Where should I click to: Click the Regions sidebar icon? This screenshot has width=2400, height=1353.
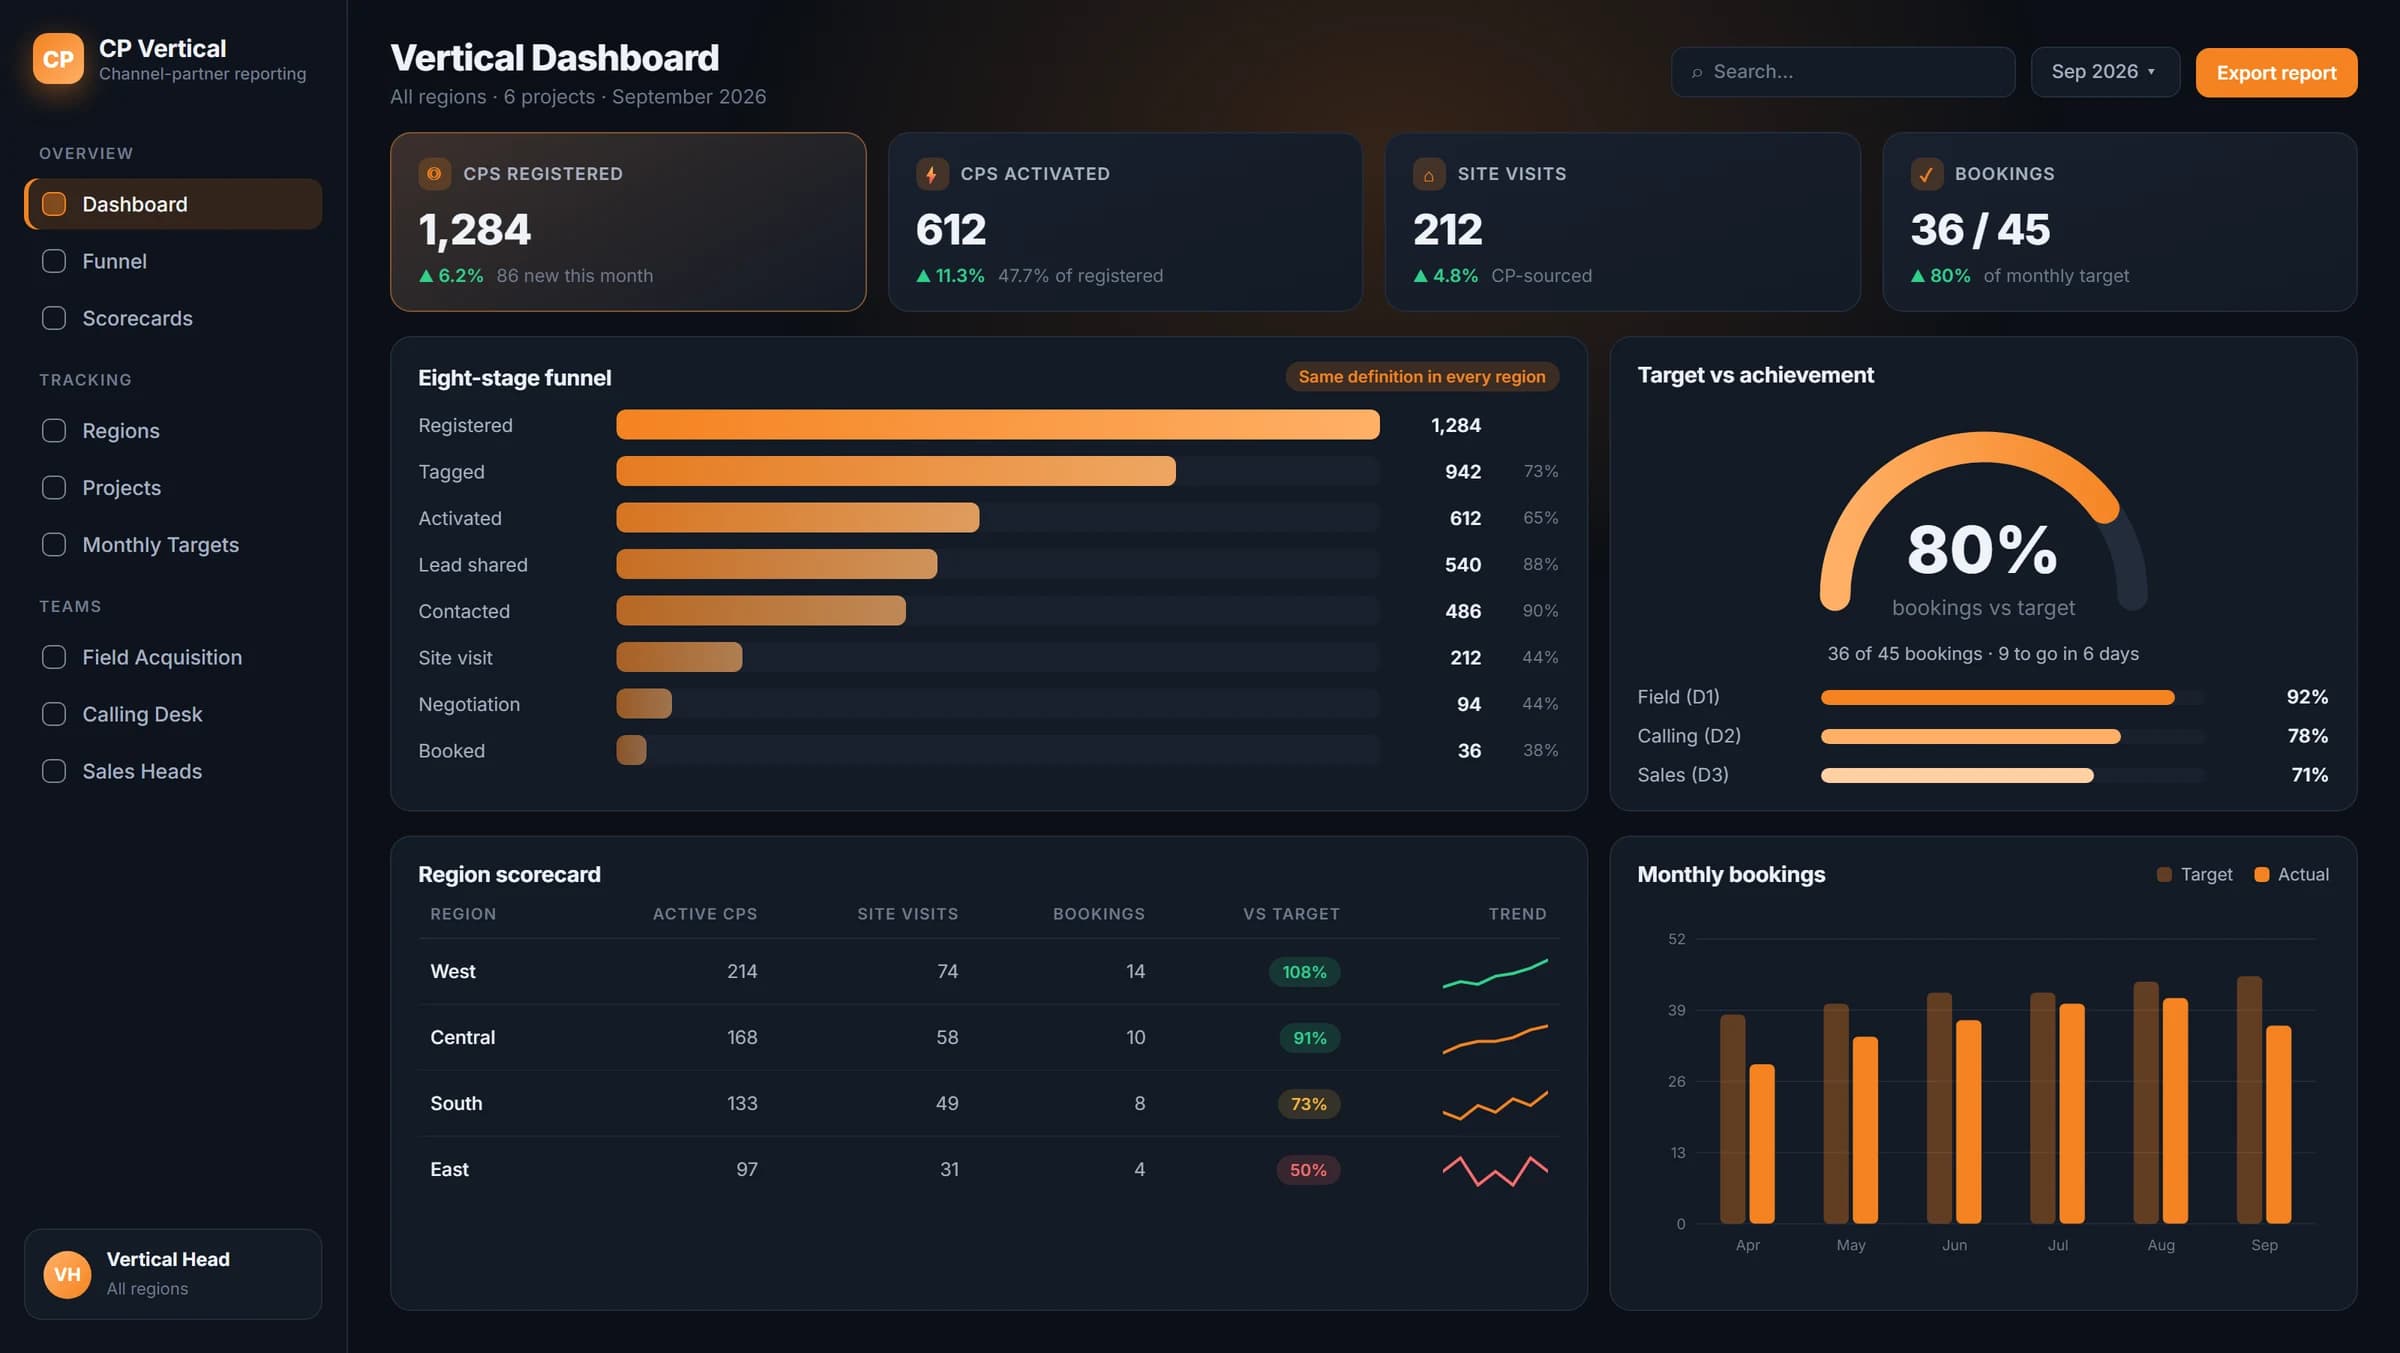(54, 431)
